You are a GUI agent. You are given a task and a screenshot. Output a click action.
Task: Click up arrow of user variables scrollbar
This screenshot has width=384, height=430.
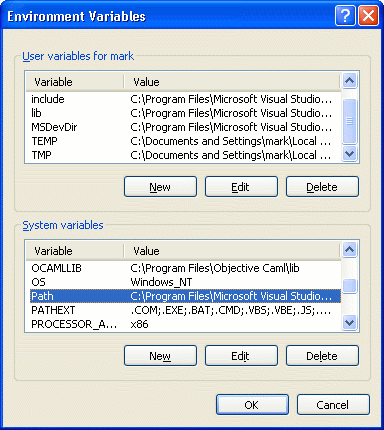coord(350,81)
